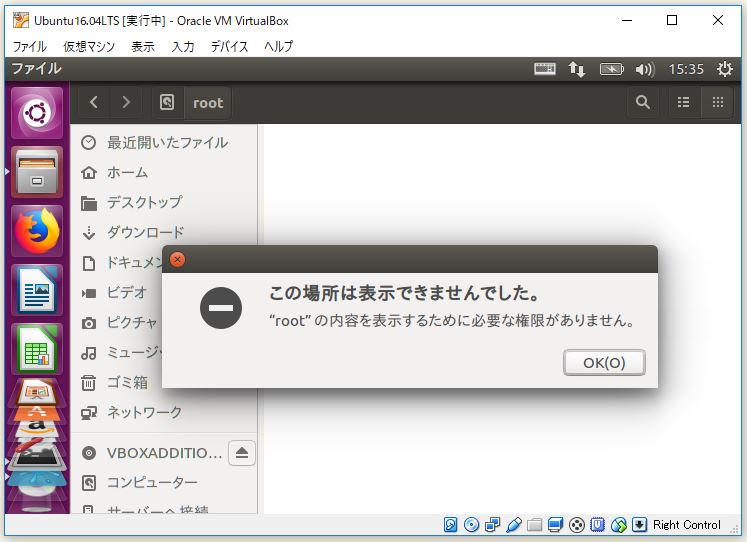Click the computer location icon in path bar
This screenshot has width=747, height=542.
pyautogui.click(x=167, y=102)
